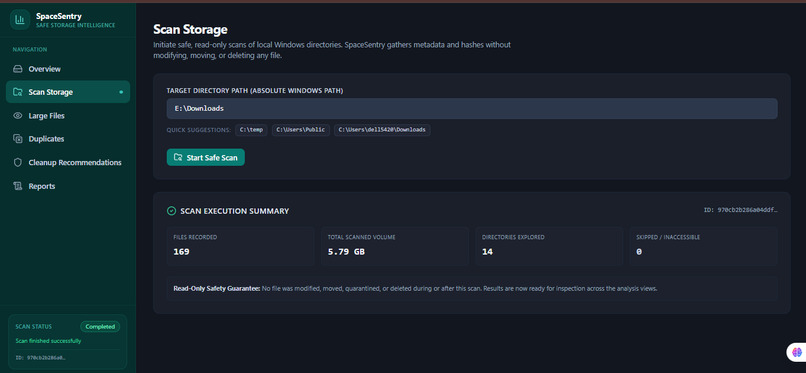Viewport: 806px width, 373px height.
Task: Click the Duplicates copy icon
Action: (x=18, y=139)
